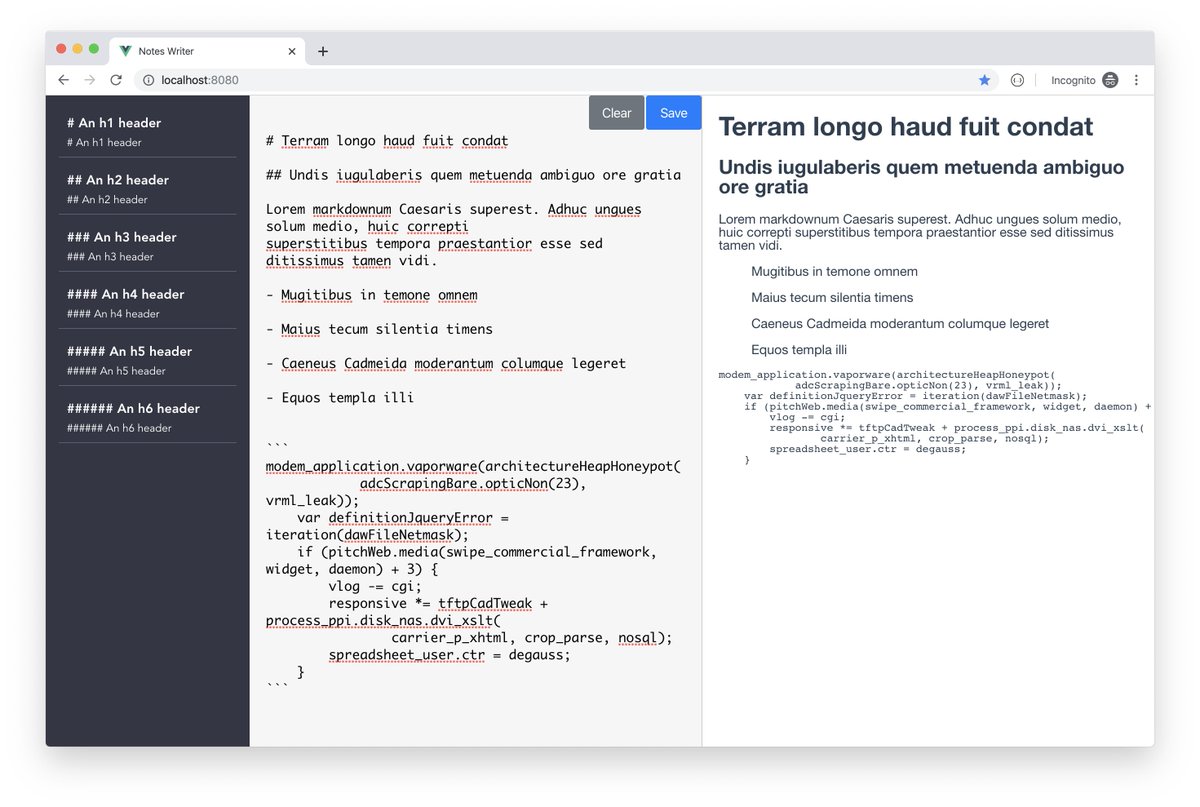Click the 'Incognito' label in the toolbar
The height and width of the screenshot is (807, 1200).
pyautogui.click(x=1073, y=80)
